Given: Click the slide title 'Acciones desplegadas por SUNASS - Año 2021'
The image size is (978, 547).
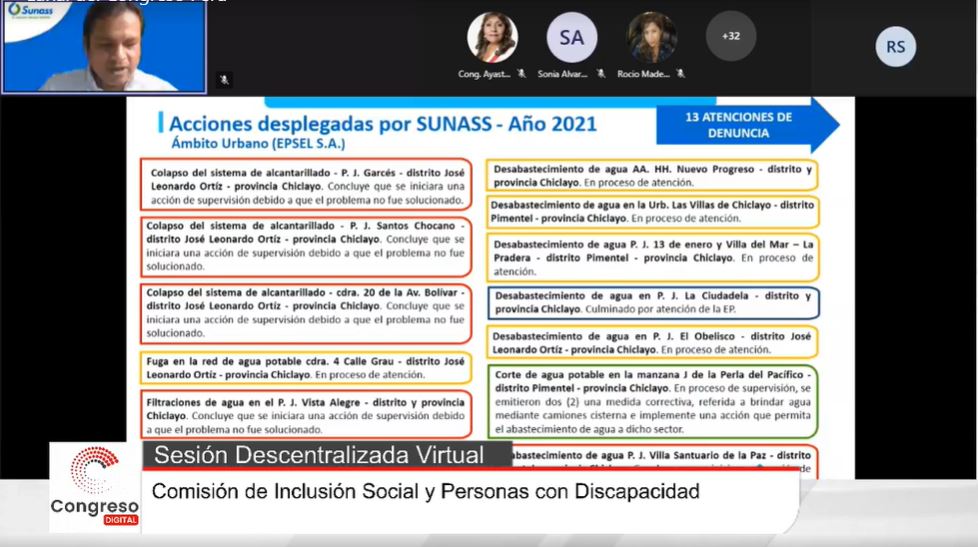Looking at the screenshot, I should tap(383, 123).
